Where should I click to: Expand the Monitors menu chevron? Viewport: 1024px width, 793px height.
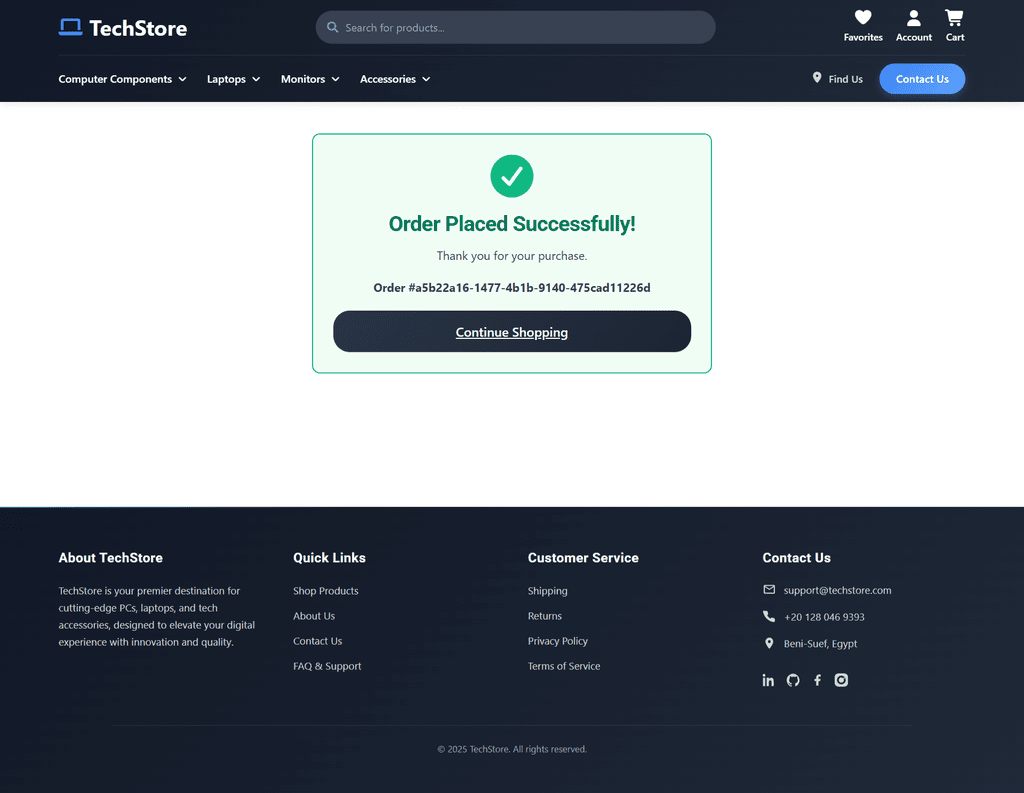tap(336, 79)
